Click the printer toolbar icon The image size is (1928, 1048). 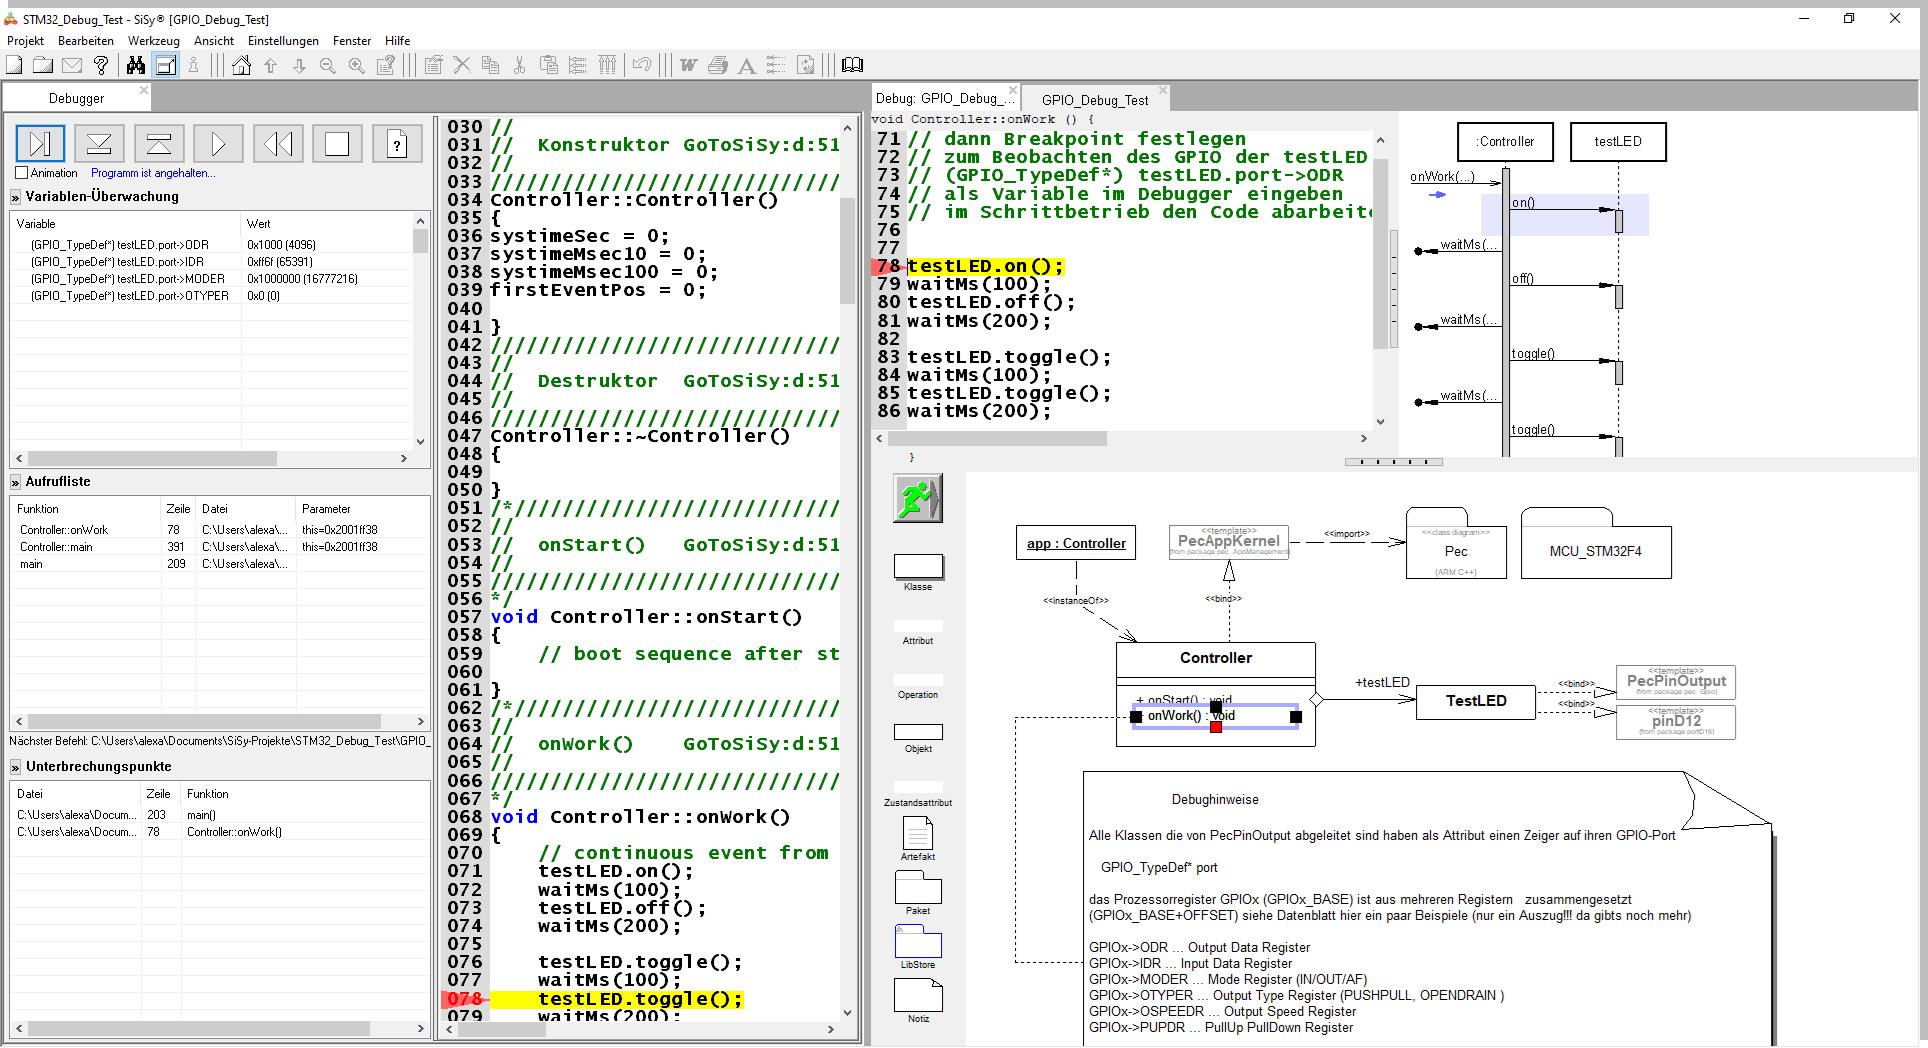coord(718,65)
